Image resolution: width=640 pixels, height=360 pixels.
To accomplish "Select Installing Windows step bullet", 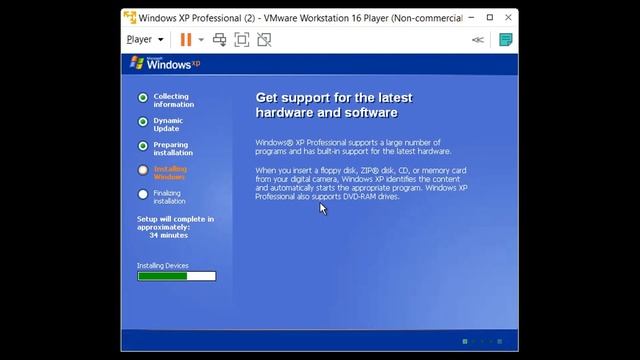I will tap(143, 170).
